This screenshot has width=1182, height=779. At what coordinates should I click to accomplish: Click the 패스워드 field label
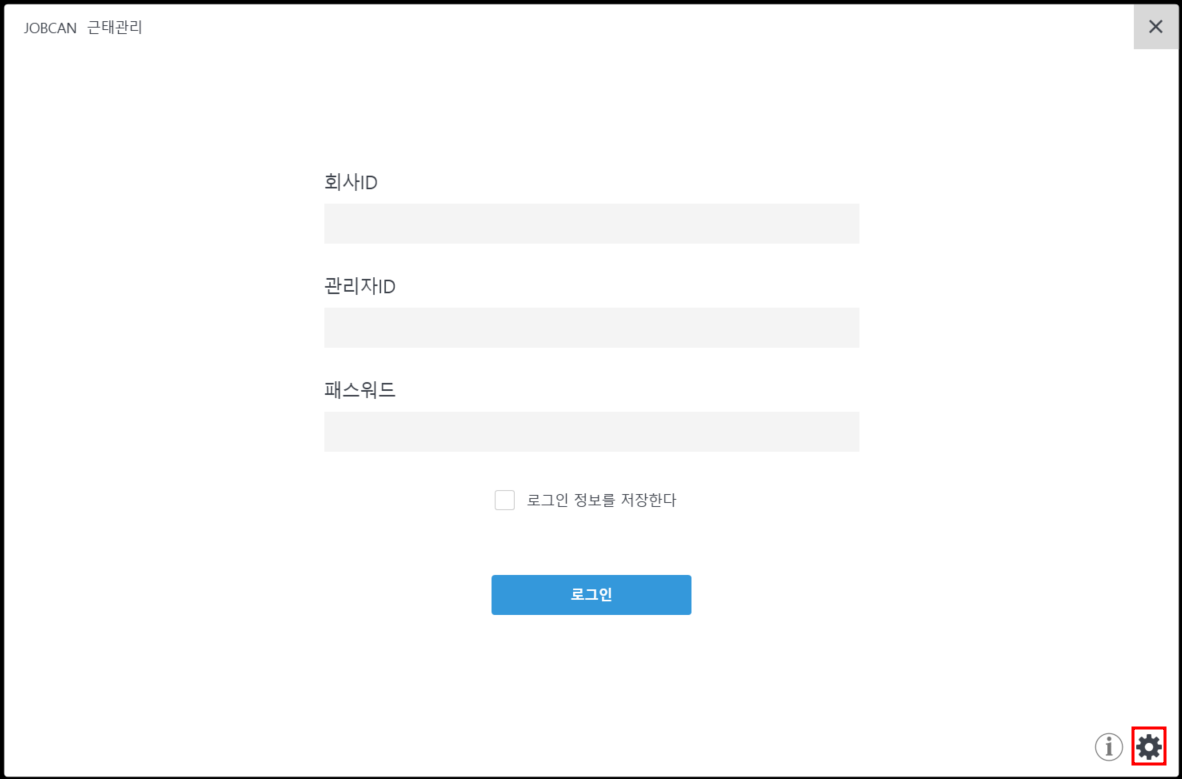[x=360, y=390]
